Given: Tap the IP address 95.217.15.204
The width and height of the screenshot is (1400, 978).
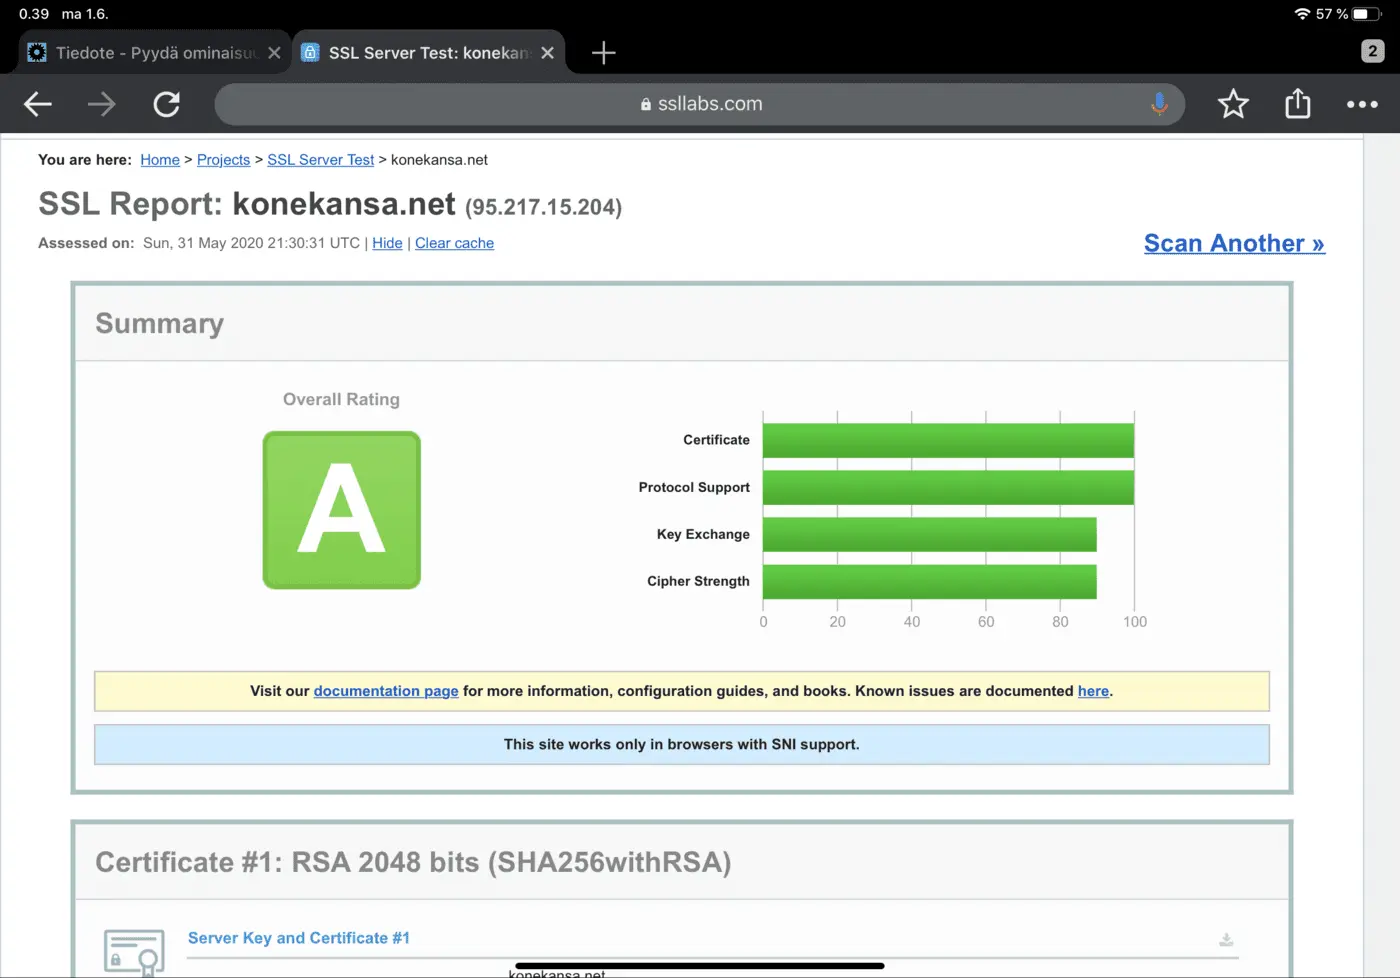Looking at the screenshot, I should coord(543,207).
